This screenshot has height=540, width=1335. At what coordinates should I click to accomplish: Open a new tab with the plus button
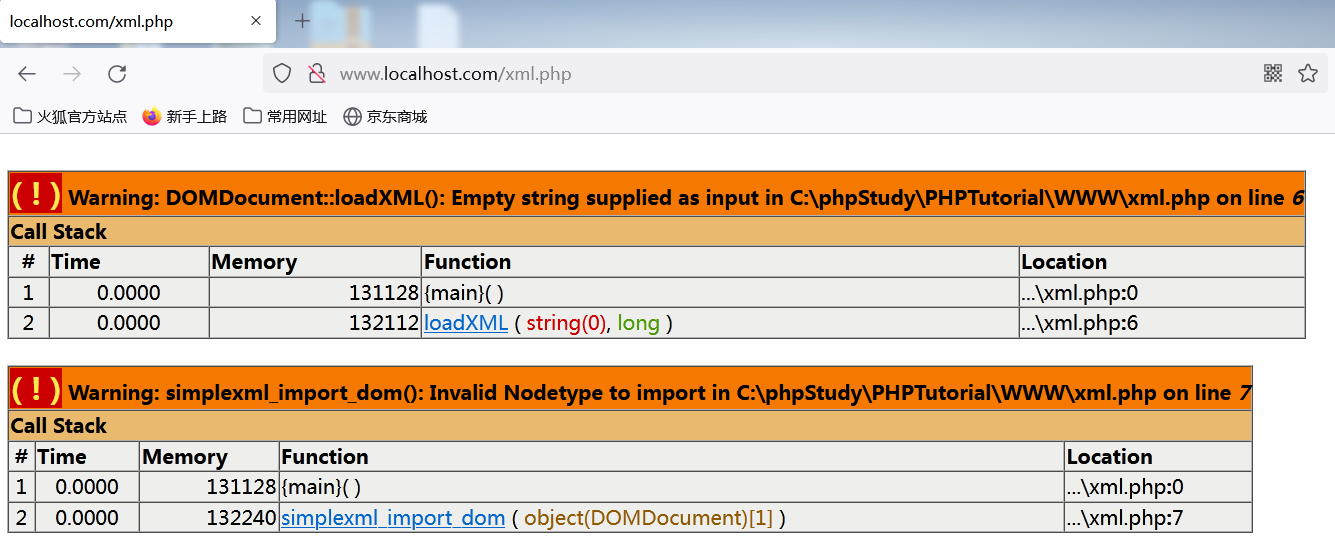(302, 21)
